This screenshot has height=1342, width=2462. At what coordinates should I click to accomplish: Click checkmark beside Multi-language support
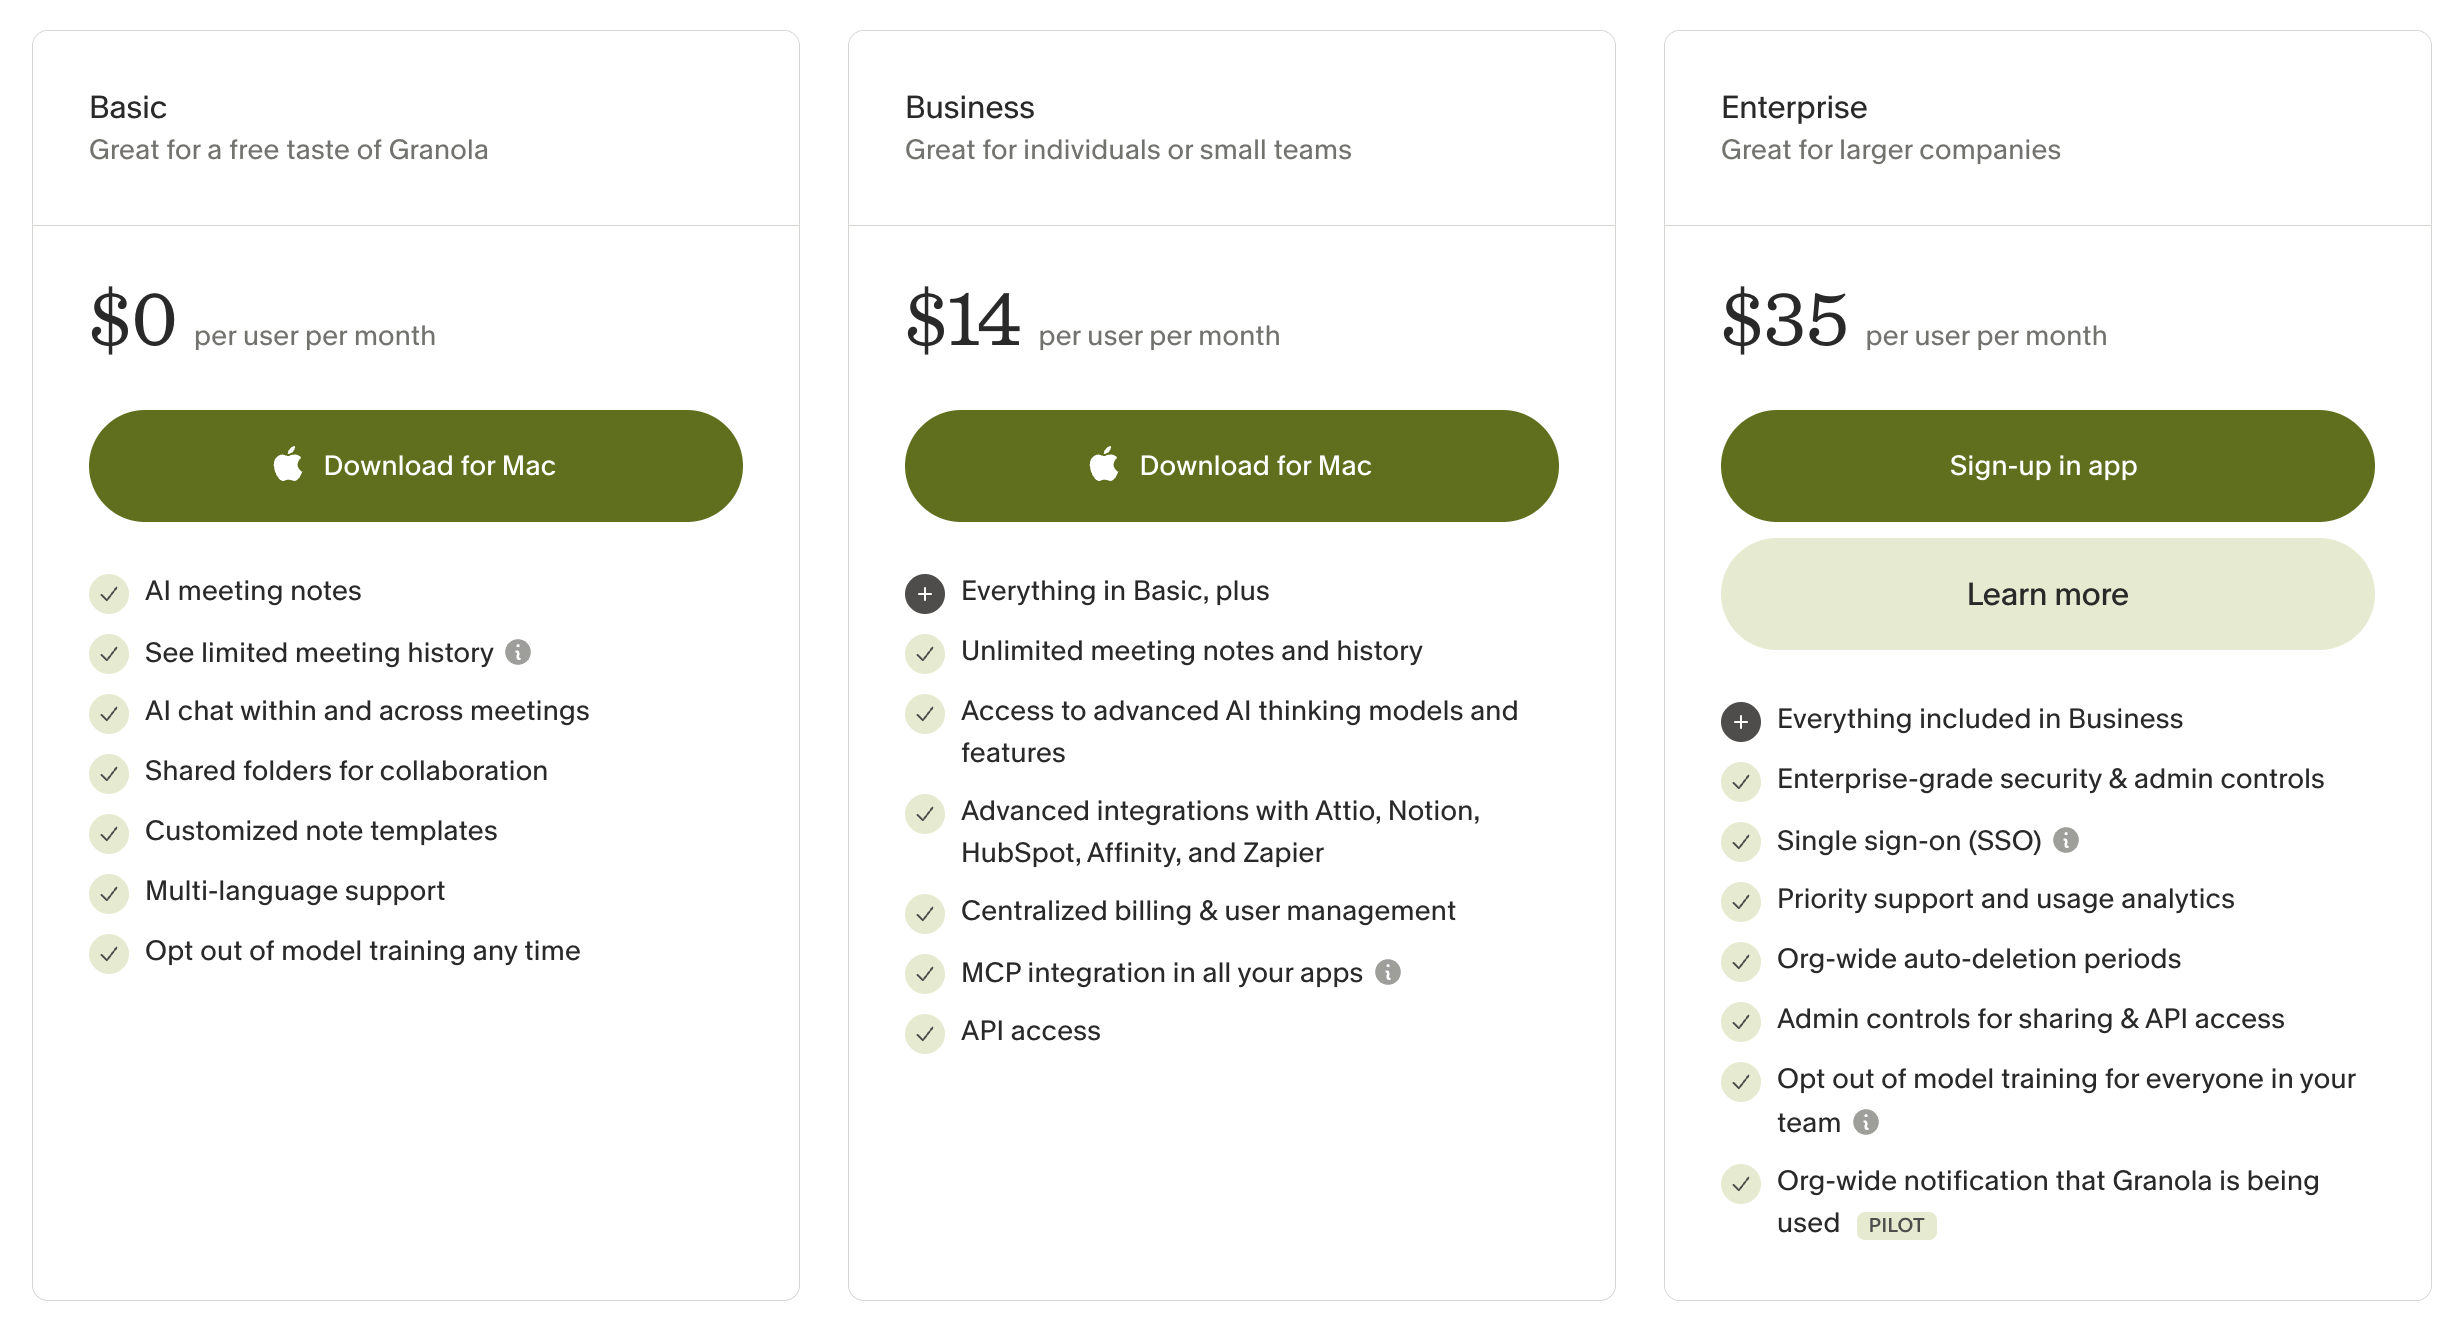tap(109, 894)
